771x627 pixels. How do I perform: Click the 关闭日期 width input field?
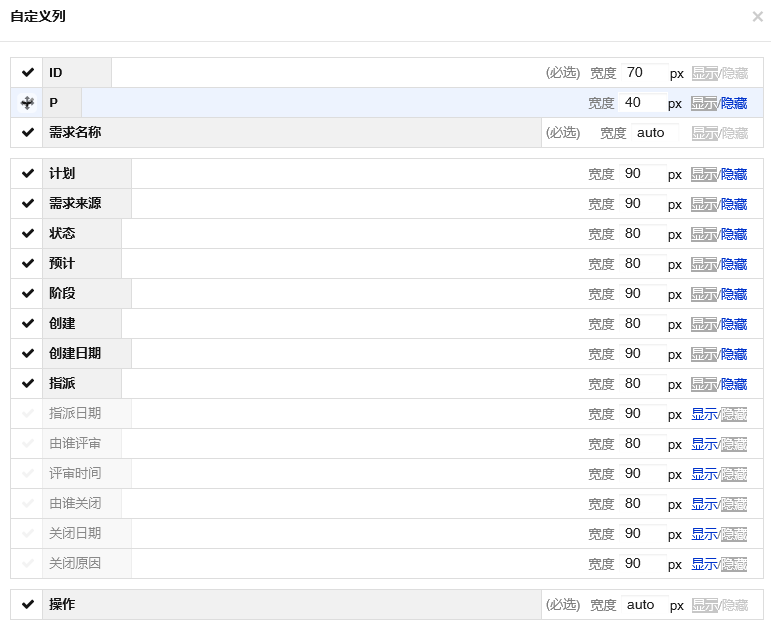pyautogui.click(x=643, y=534)
